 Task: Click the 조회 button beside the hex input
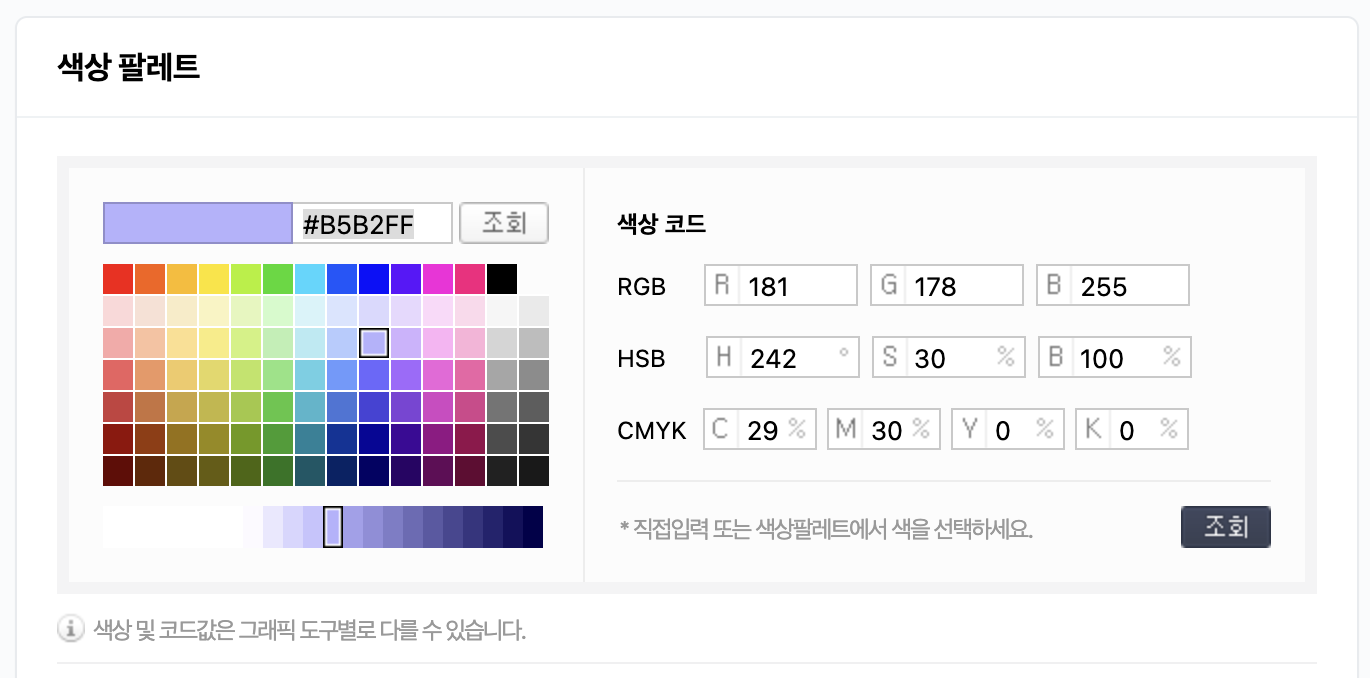tap(503, 222)
